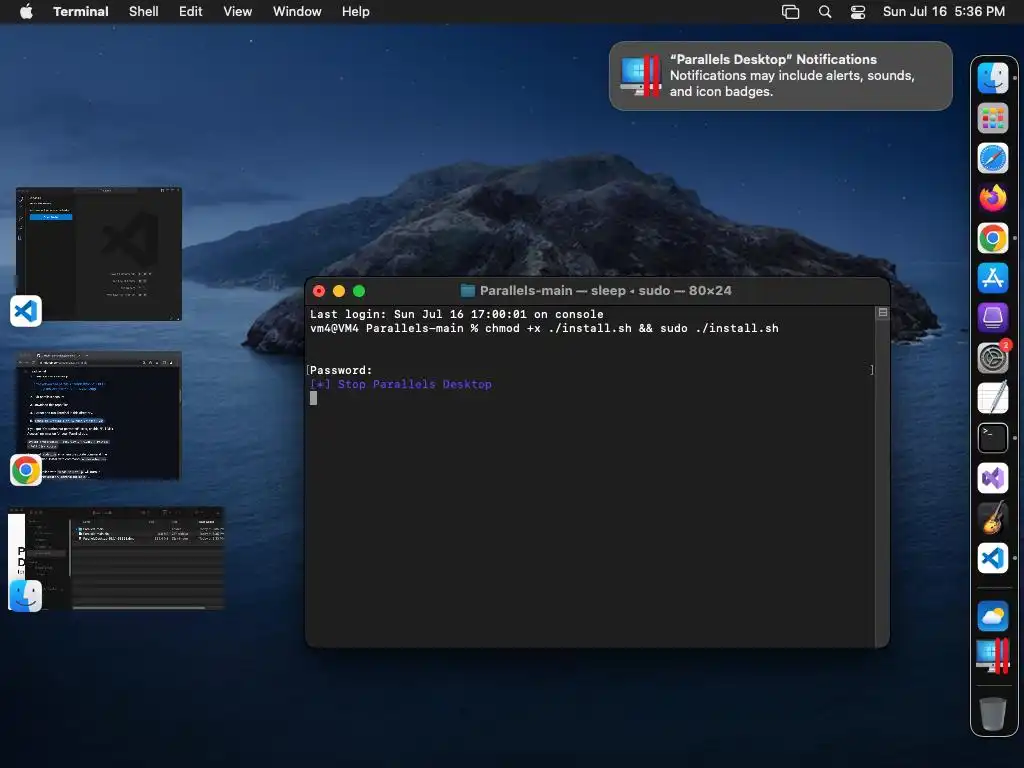The height and width of the screenshot is (768, 1024).
Task: Select the Finder Stage Manager thumbnail
Action: 116,558
